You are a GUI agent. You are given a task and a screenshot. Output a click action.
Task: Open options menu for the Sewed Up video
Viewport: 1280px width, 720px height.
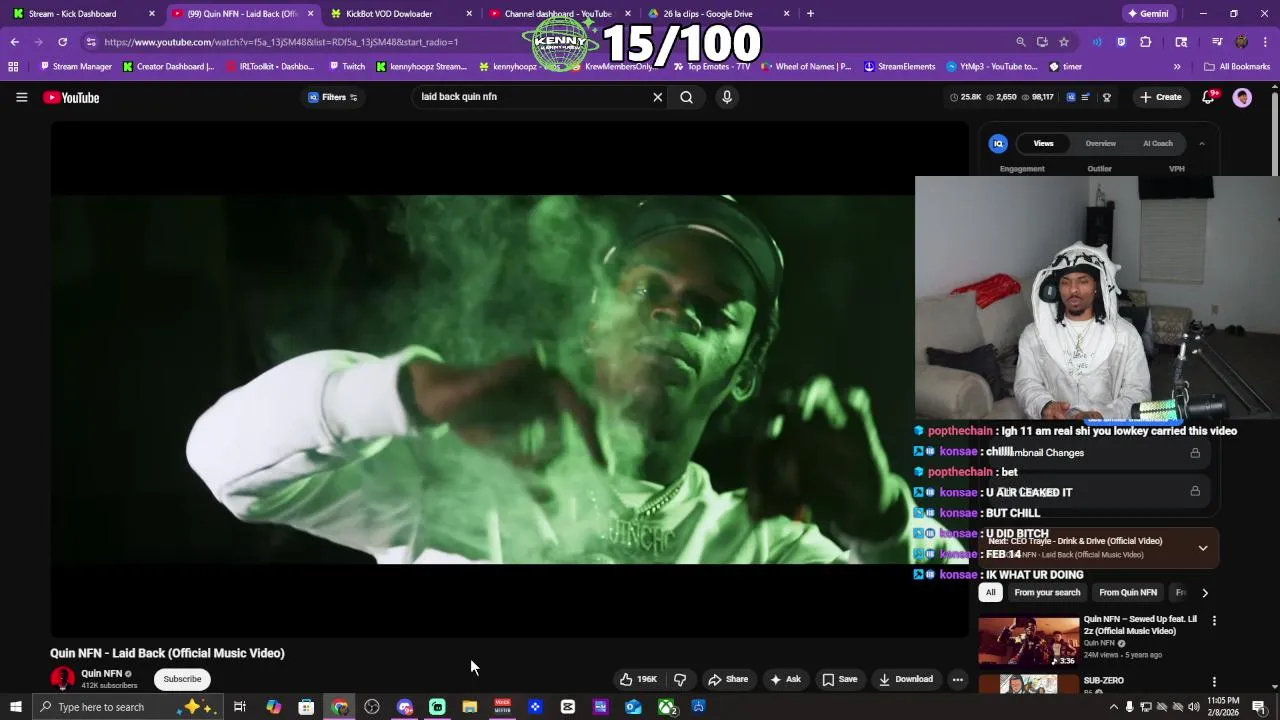pyautogui.click(x=1214, y=621)
